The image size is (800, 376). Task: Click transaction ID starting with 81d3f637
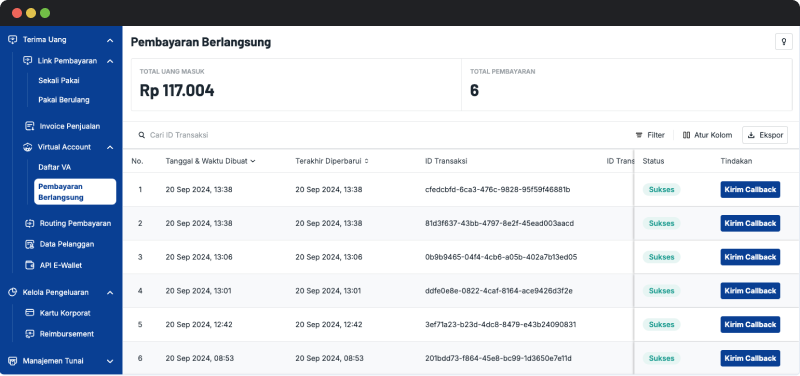(499, 223)
